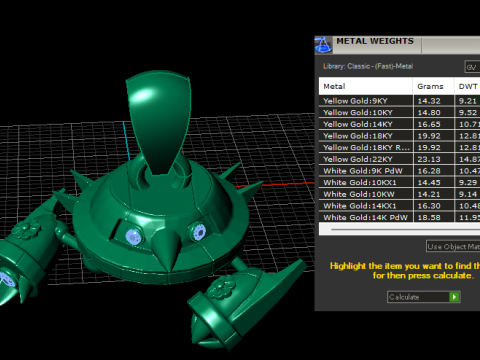The image size is (480, 360).
Task: Click the 9.14 DWT value
Action: pos(468,194)
